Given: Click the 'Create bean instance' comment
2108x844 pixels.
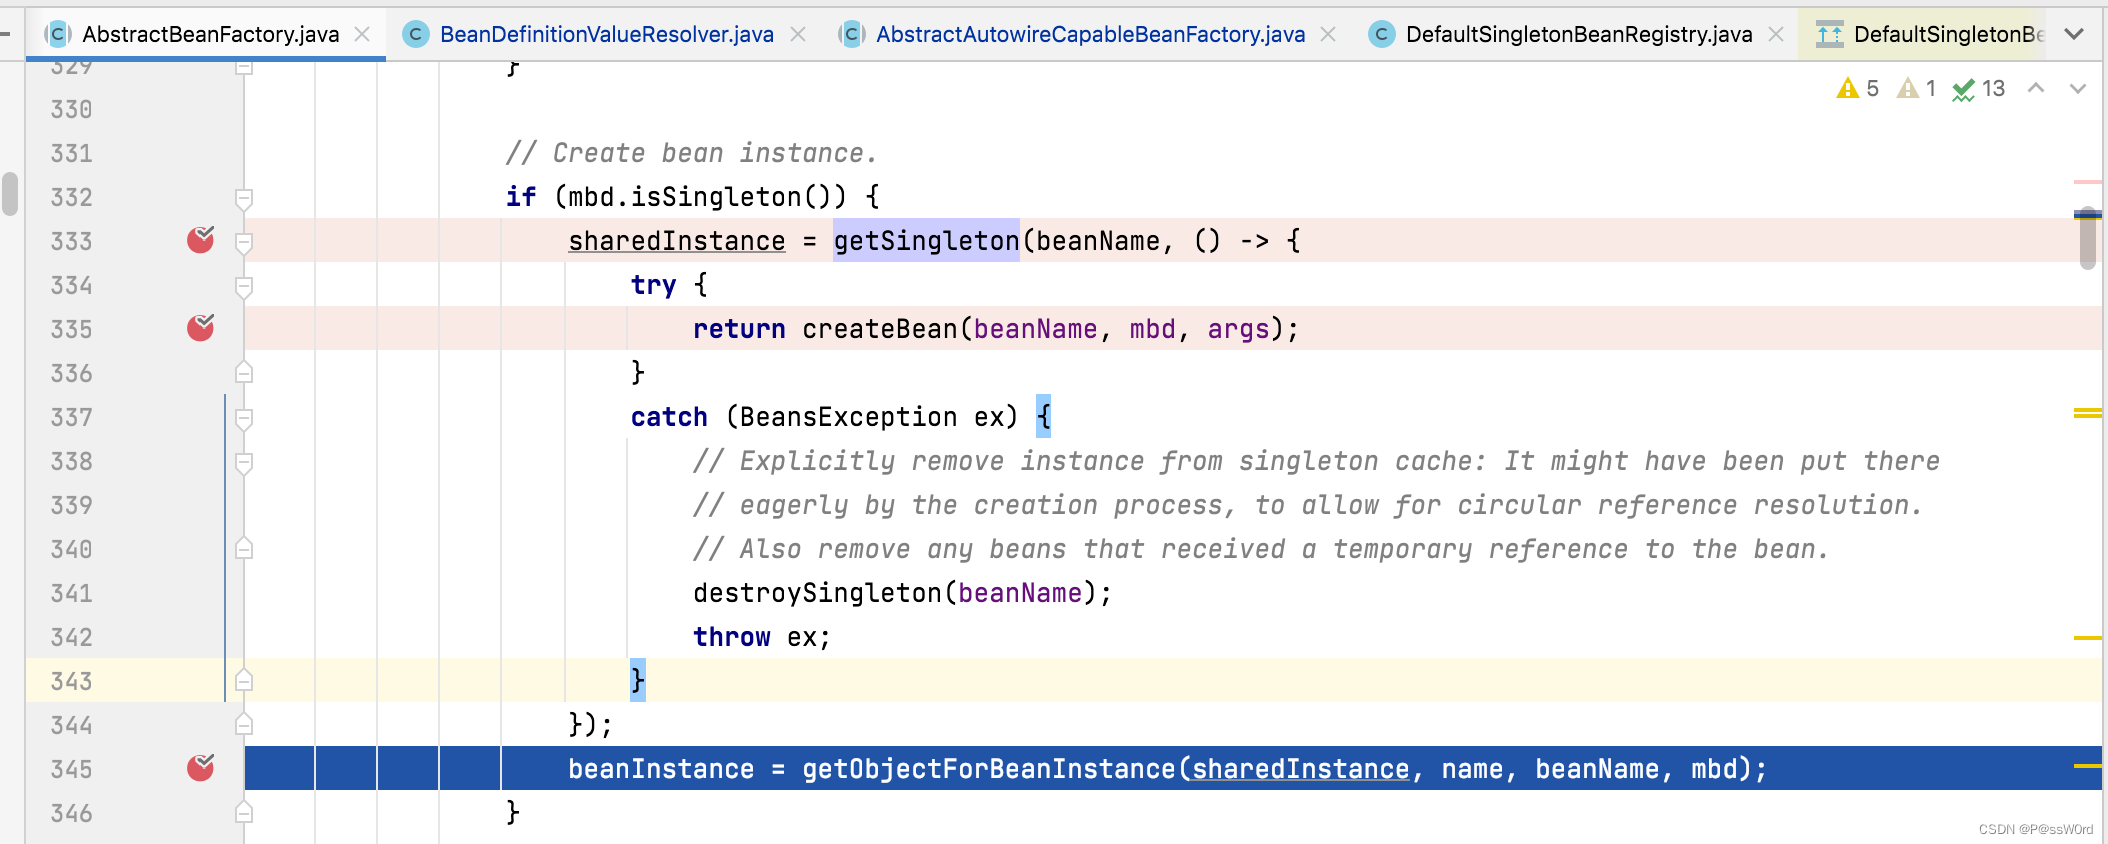Looking at the screenshot, I should pyautogui.click(x=691, y=153).
